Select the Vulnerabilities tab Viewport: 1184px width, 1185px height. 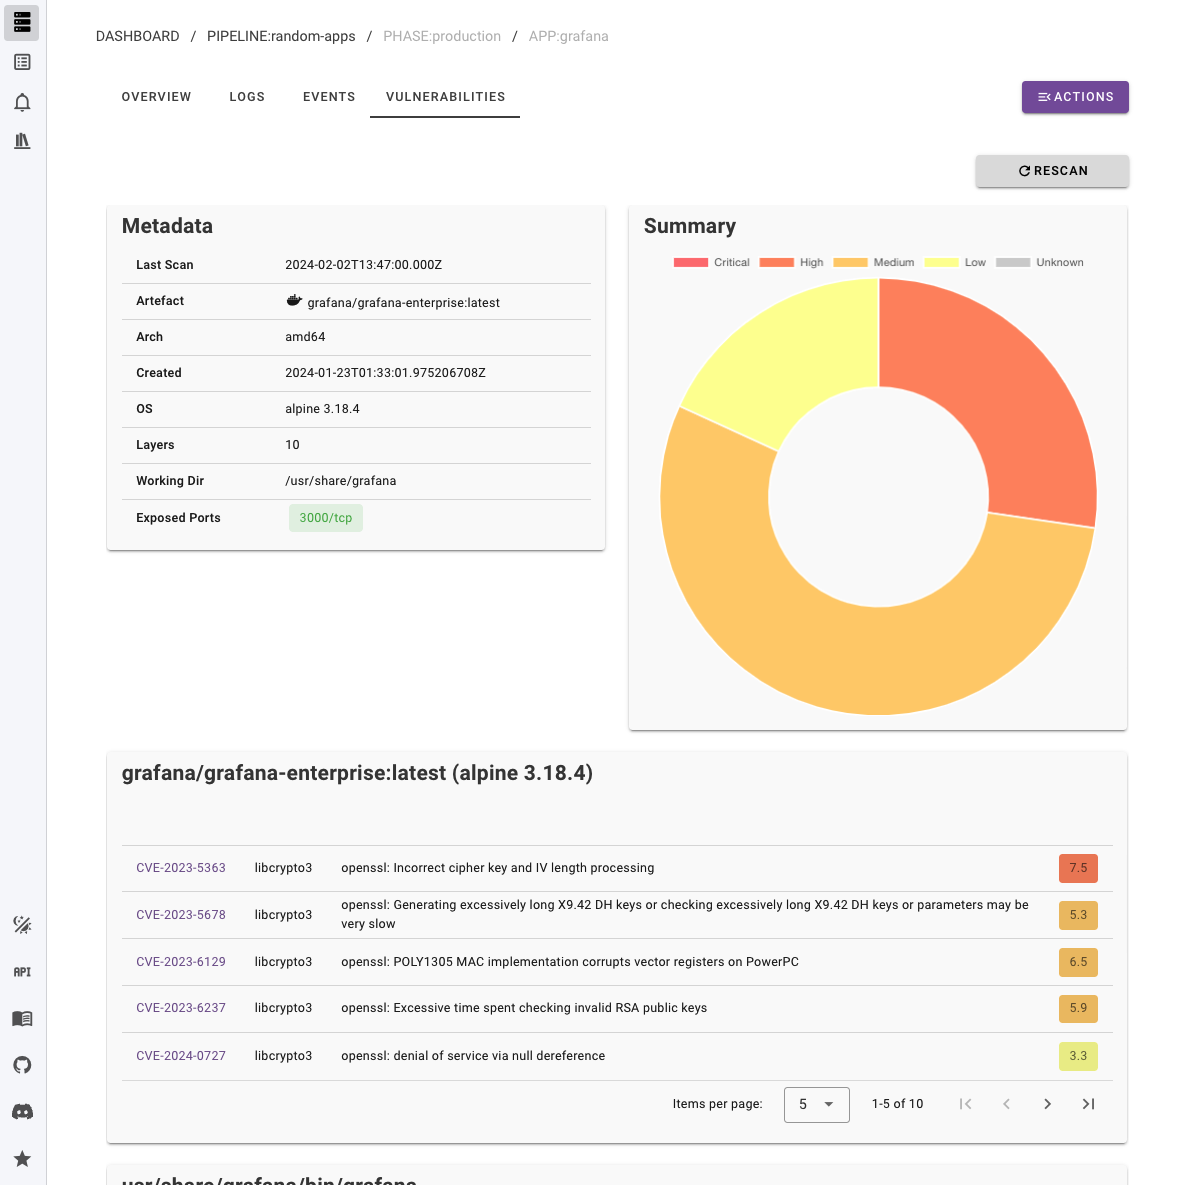(x=445, y=97)
